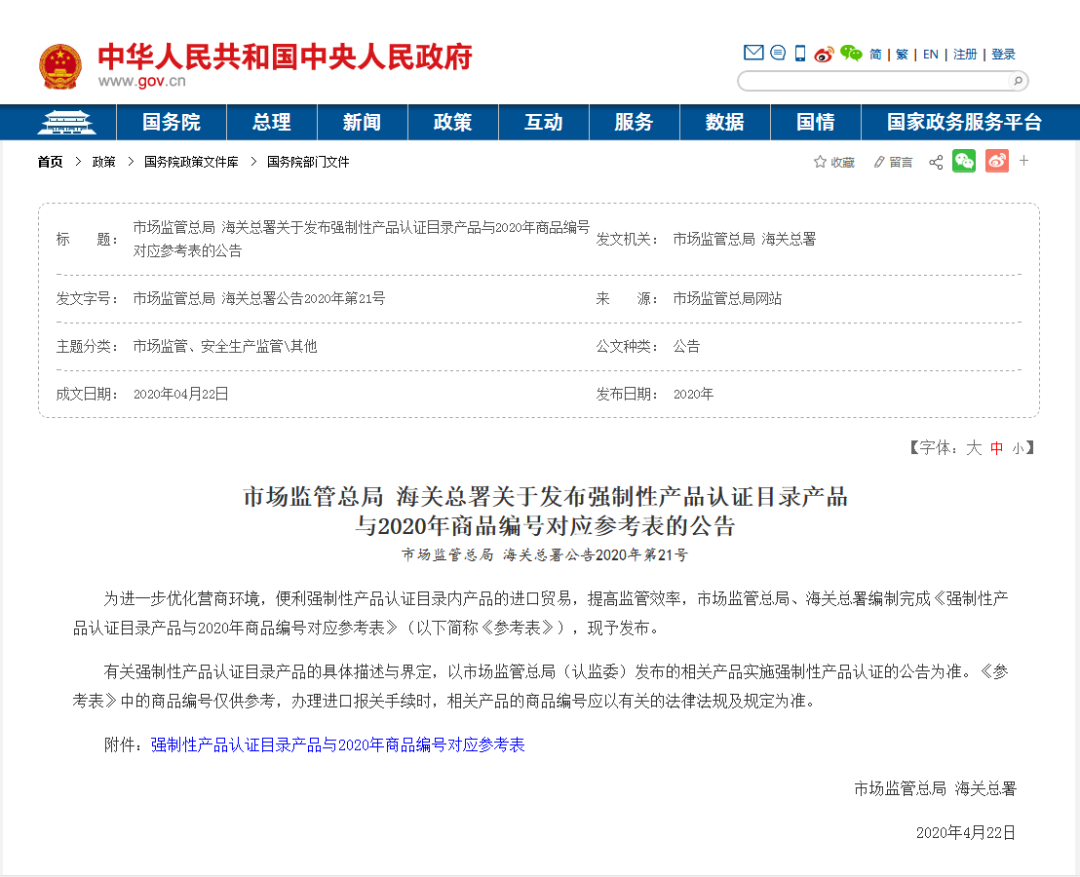Toggle 收藏 to favorite this document
This screenshot has height=877, width=1080.
[x=834, y=161]
